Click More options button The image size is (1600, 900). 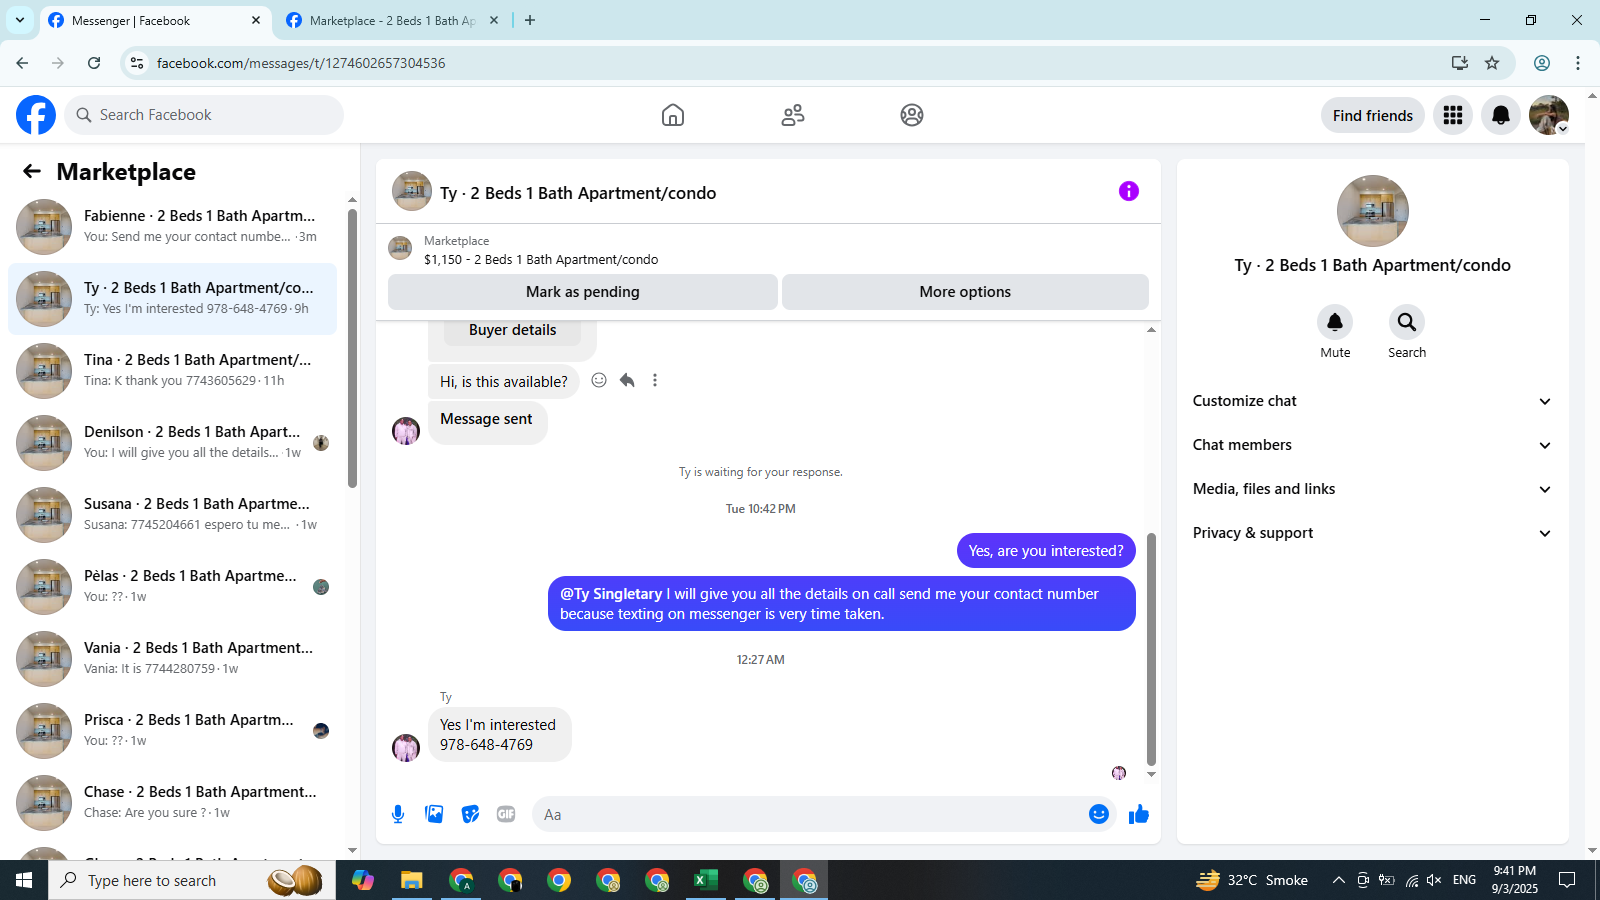[965, 292]
